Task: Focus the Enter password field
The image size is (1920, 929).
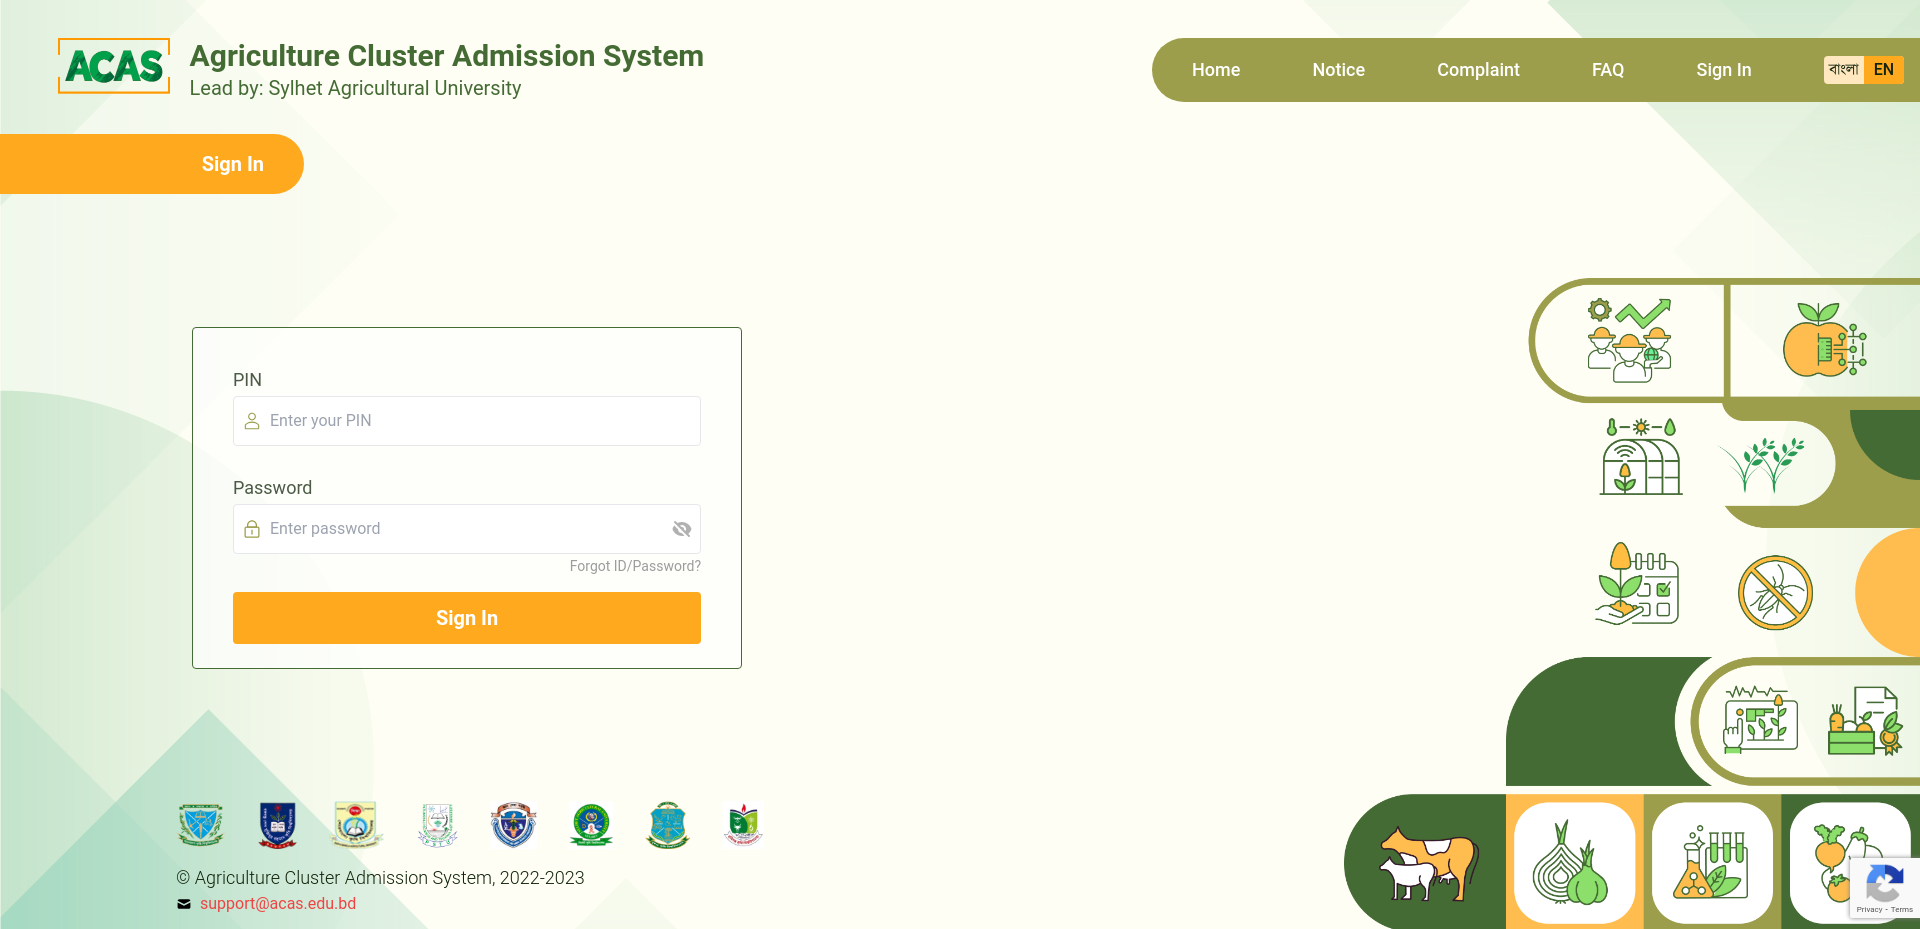Action: (x=467, y=529)
